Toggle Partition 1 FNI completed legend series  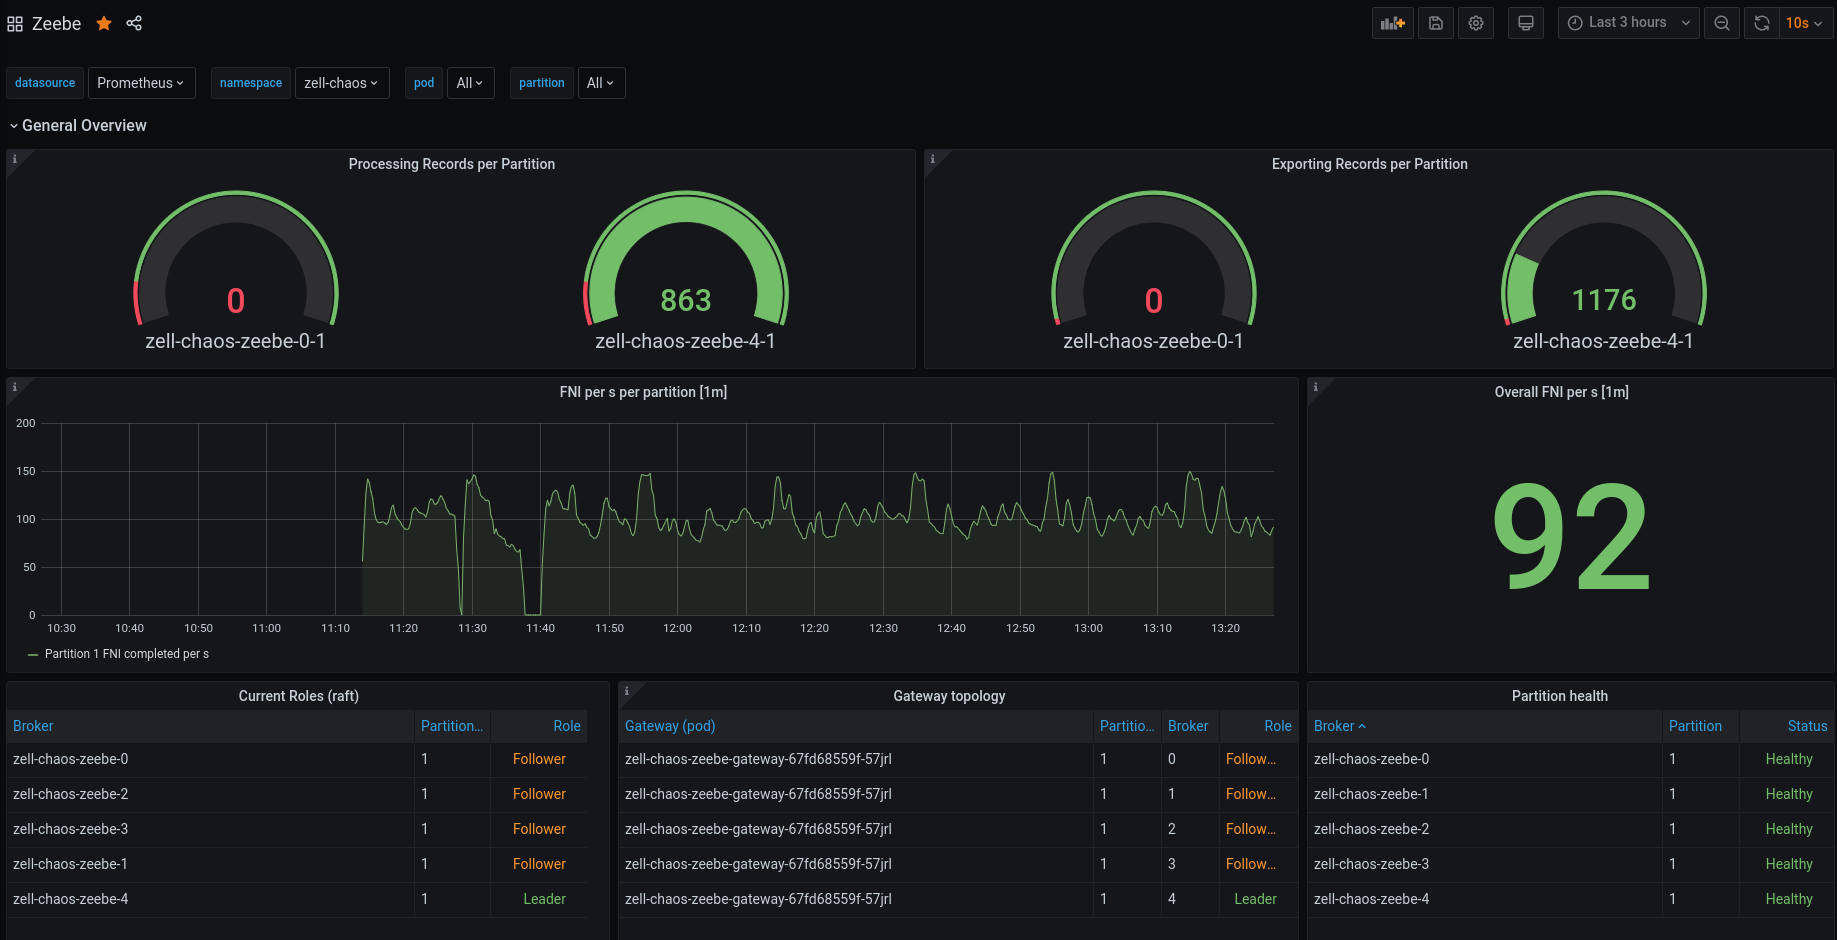[x=126, y=654]
